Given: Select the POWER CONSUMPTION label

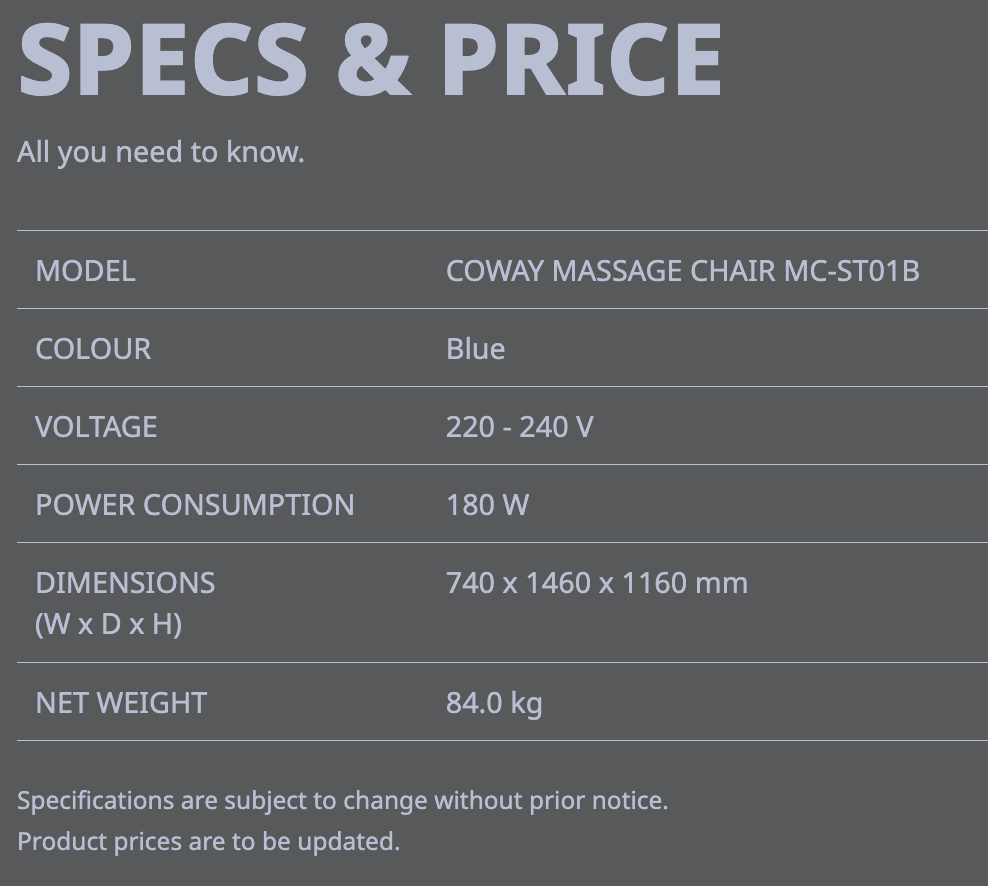Looking at the screenshot, I should [x=195, y=505].
